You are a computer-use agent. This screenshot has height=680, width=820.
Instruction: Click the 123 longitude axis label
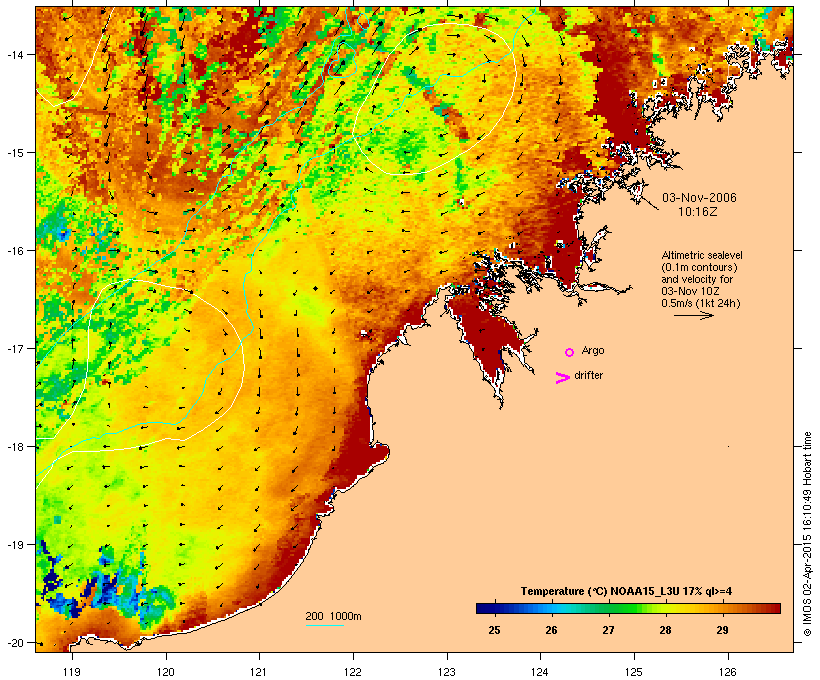(447, 672)
